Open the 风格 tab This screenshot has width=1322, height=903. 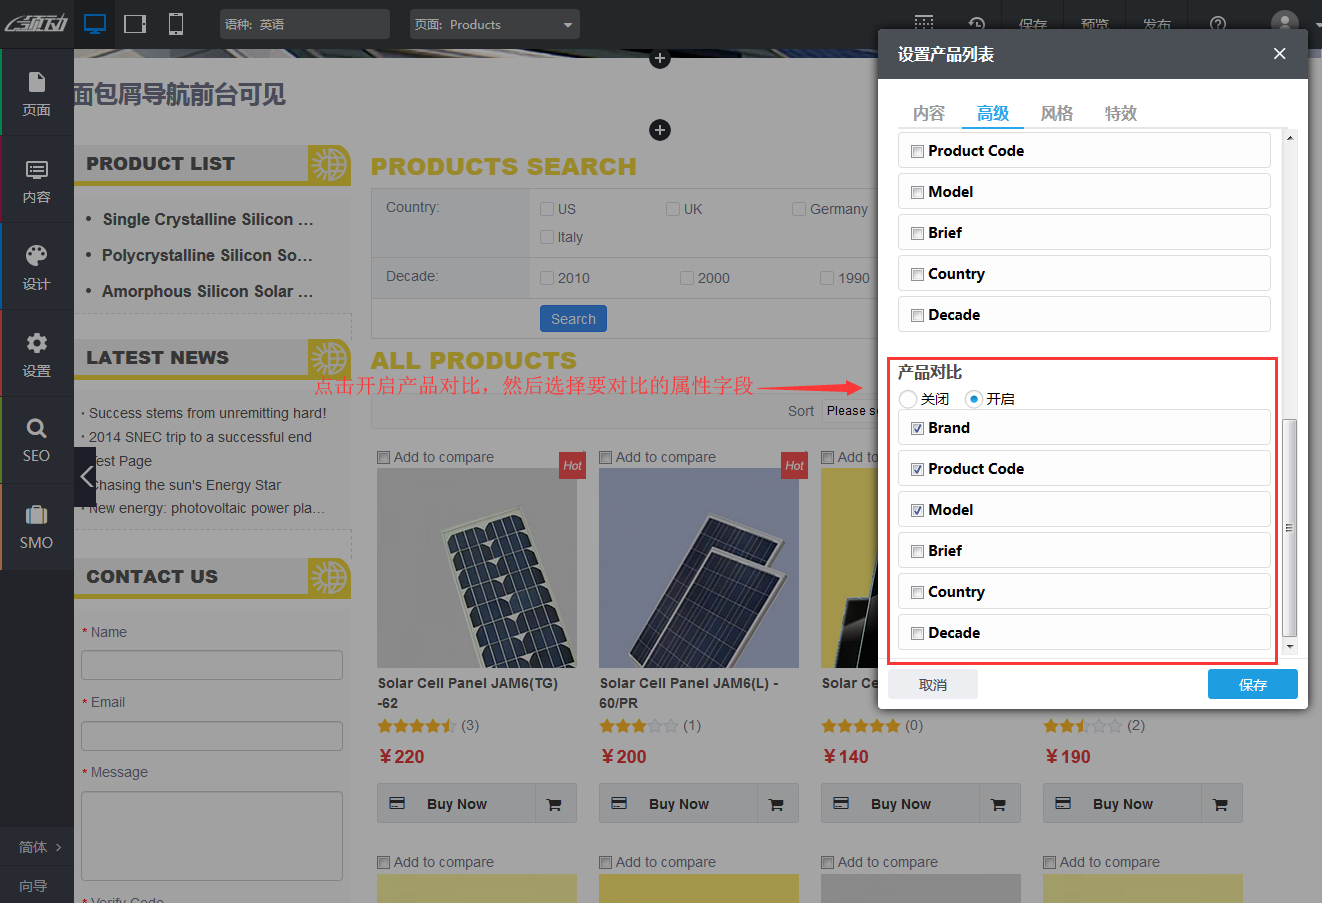(1056, 113)
